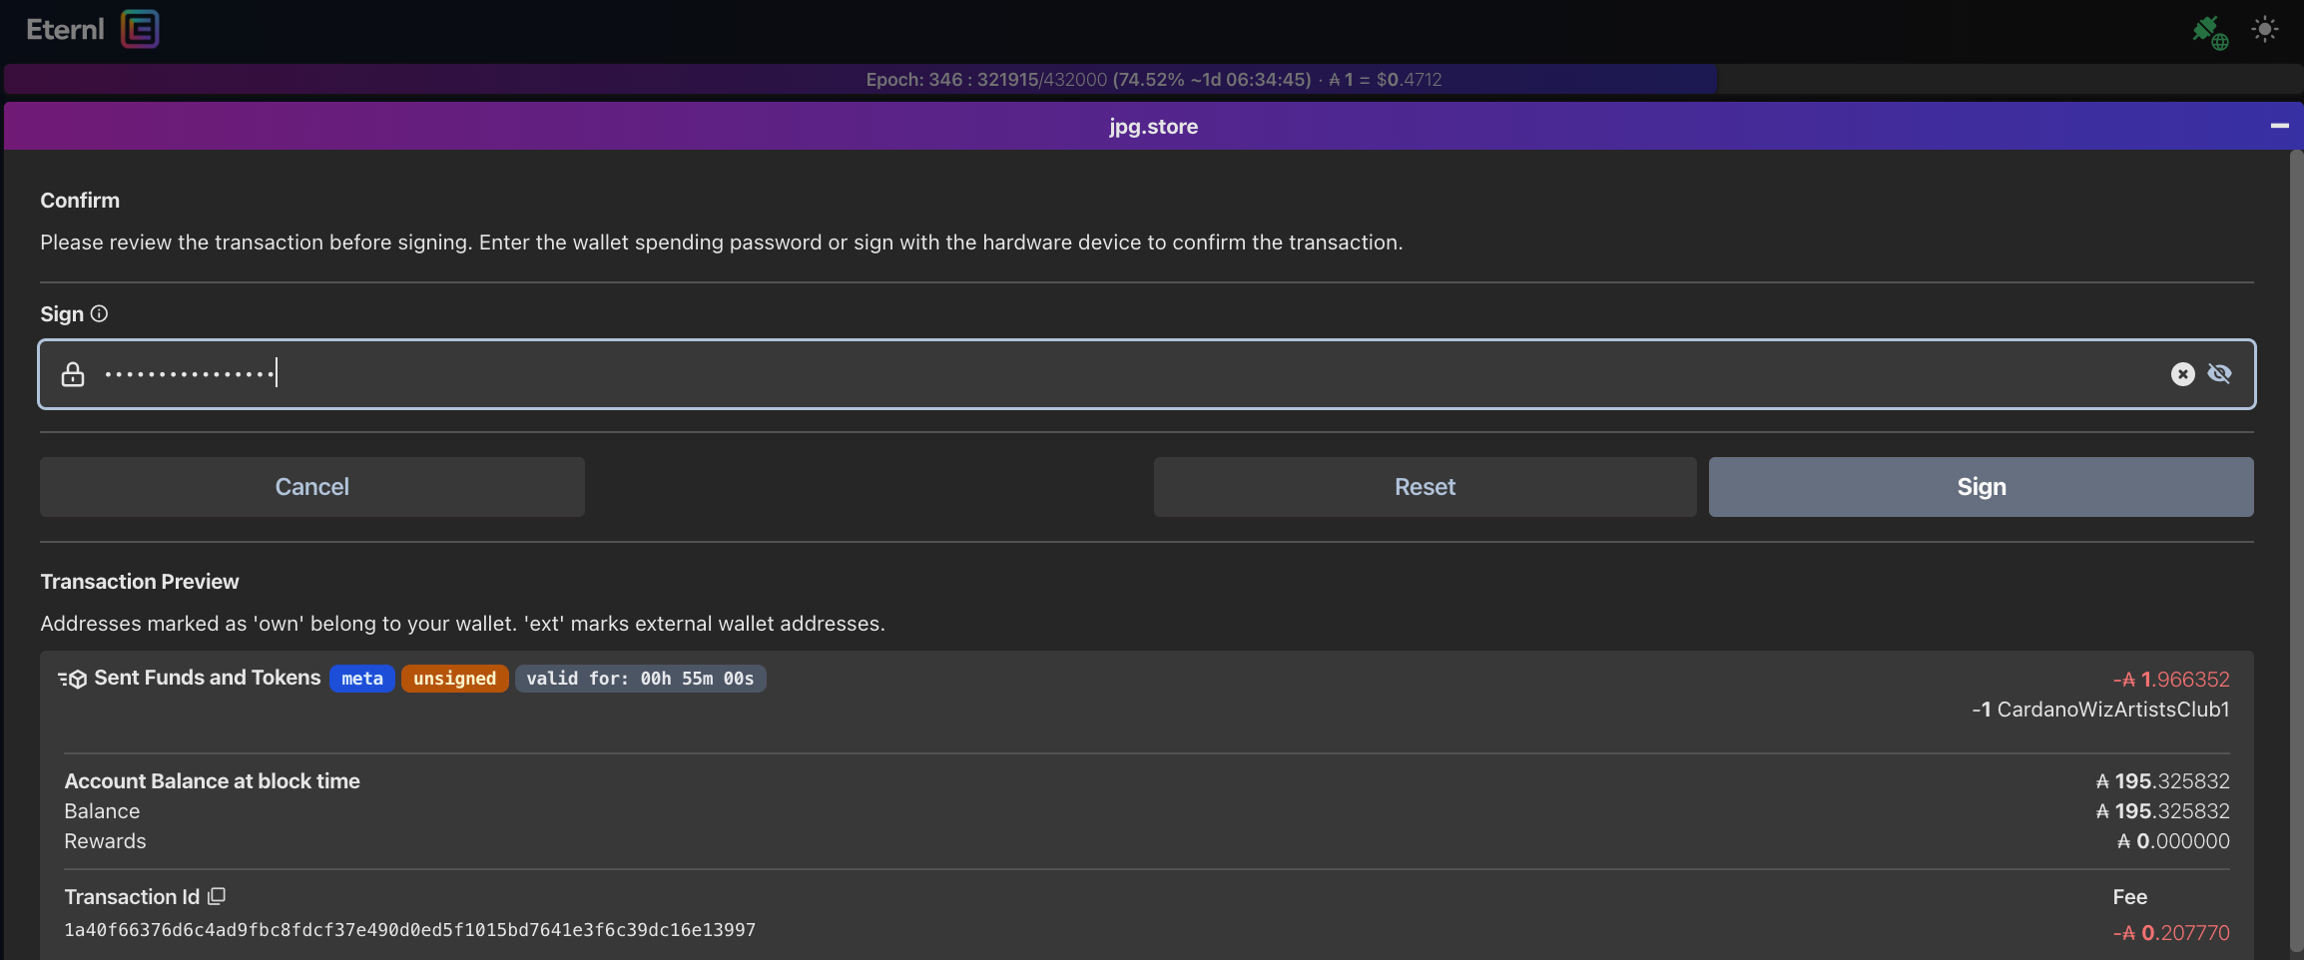Focus the spending password input field

pos(1100,374)
